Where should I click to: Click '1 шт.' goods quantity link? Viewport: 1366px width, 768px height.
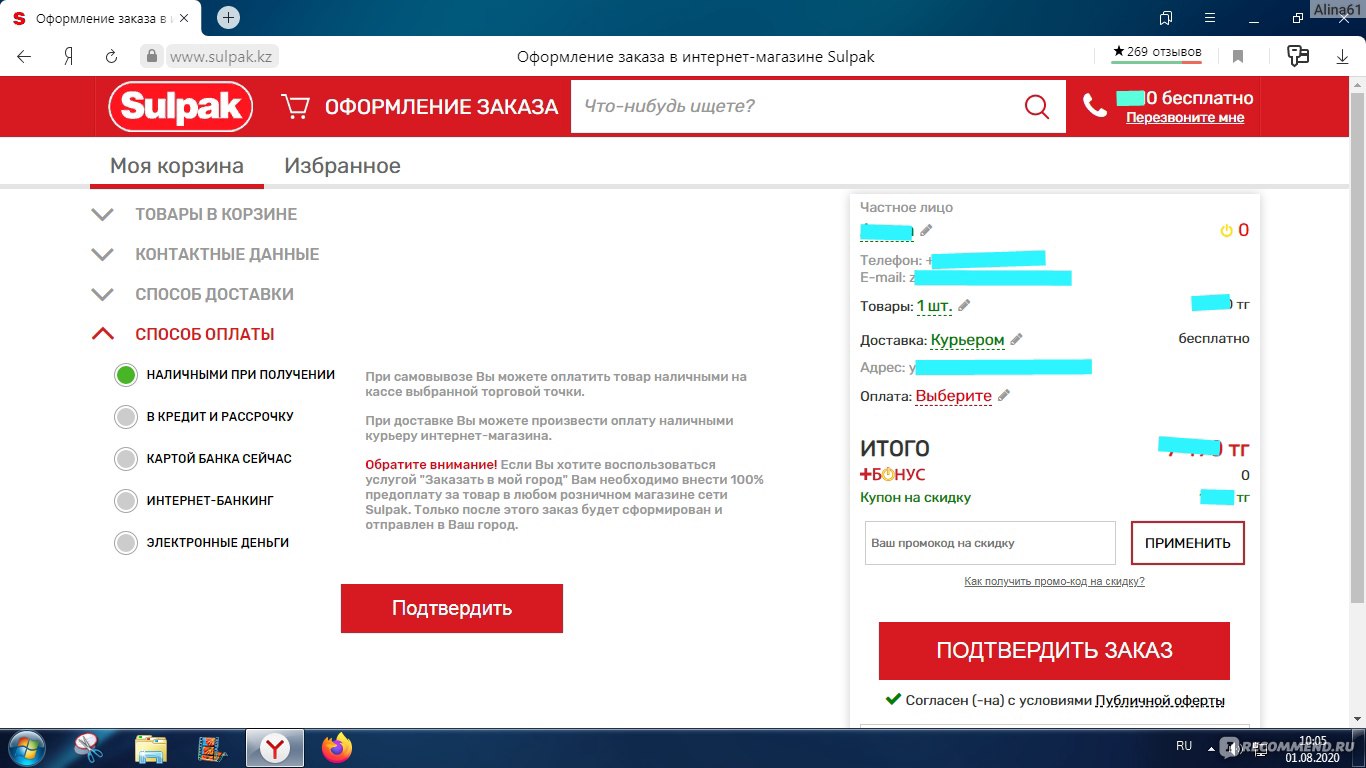point(934,306)
